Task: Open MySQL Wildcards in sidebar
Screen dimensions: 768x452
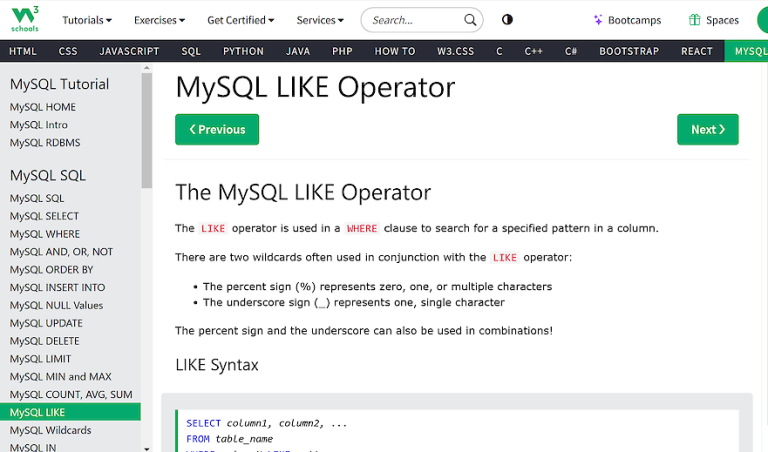Action: 50,430
